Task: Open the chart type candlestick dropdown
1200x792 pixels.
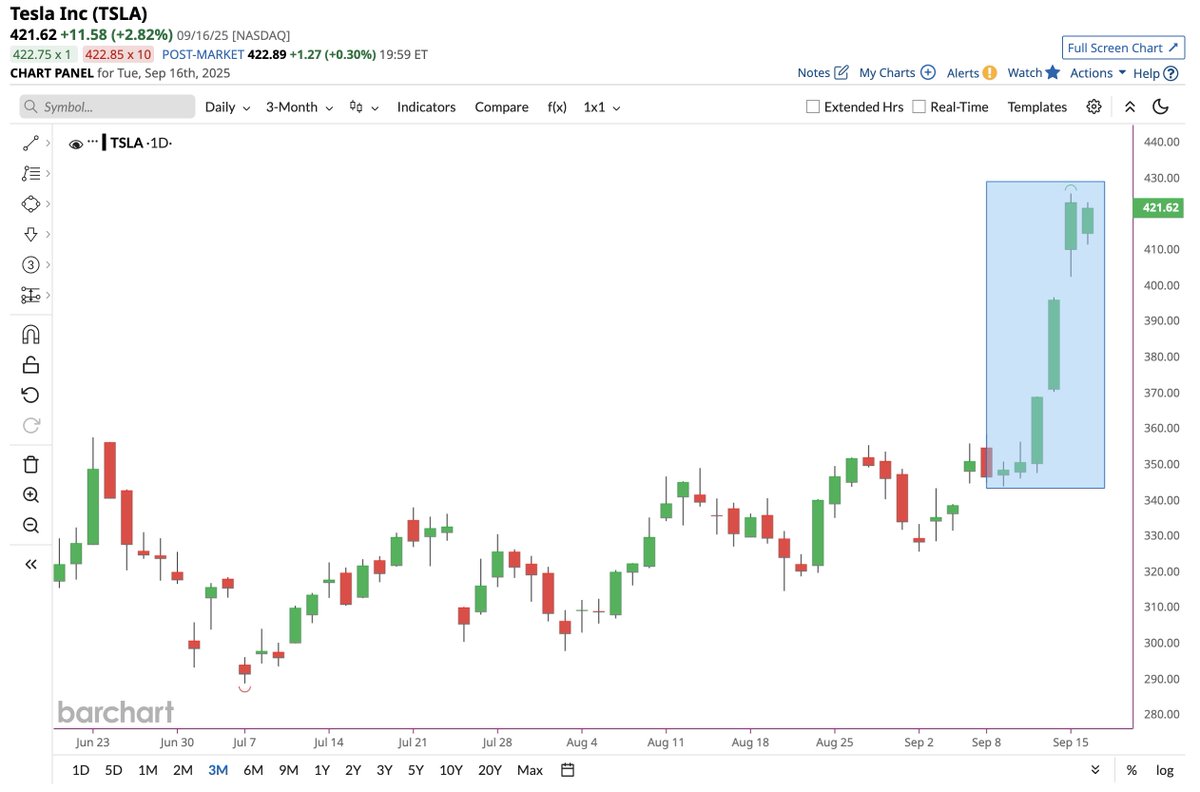Action: pos(364,107)
